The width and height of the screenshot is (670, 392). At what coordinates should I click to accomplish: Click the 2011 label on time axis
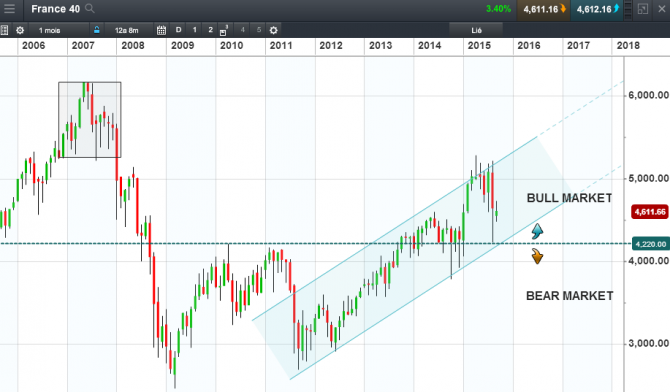tap(281, 45)
